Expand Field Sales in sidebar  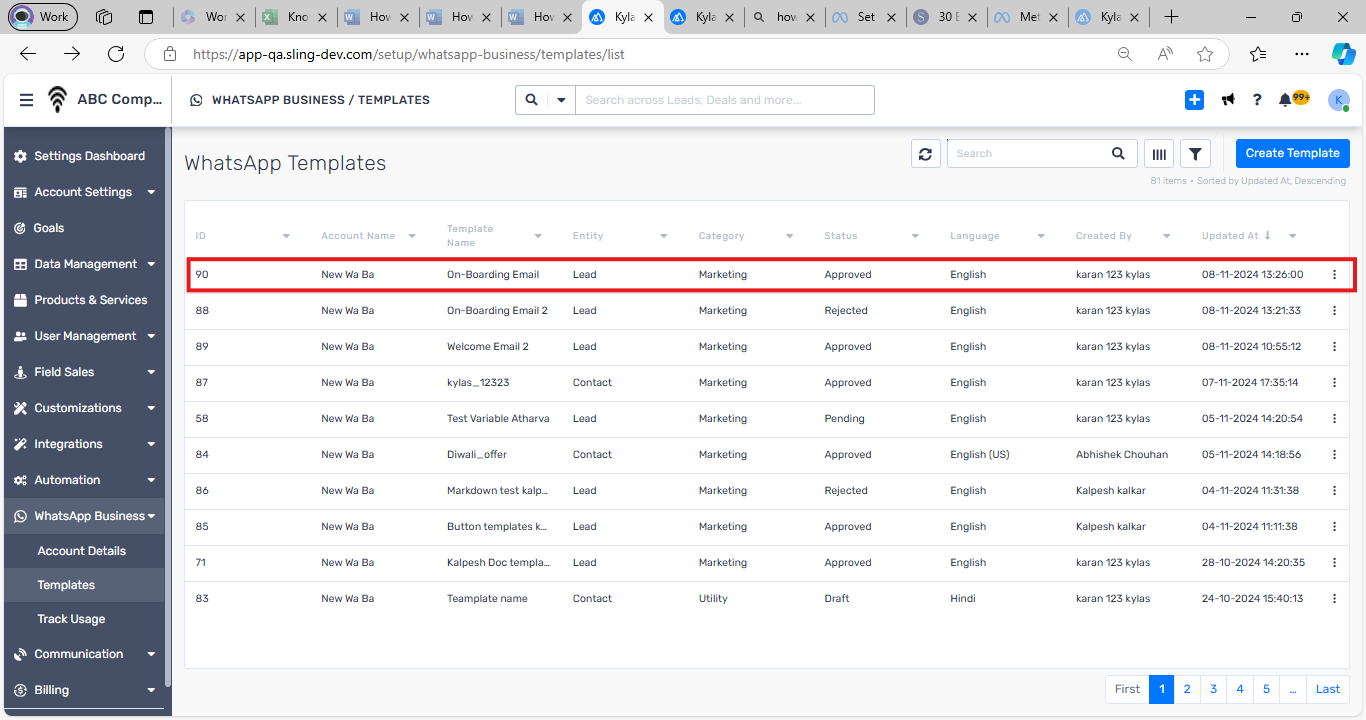(x=84, y=372)
